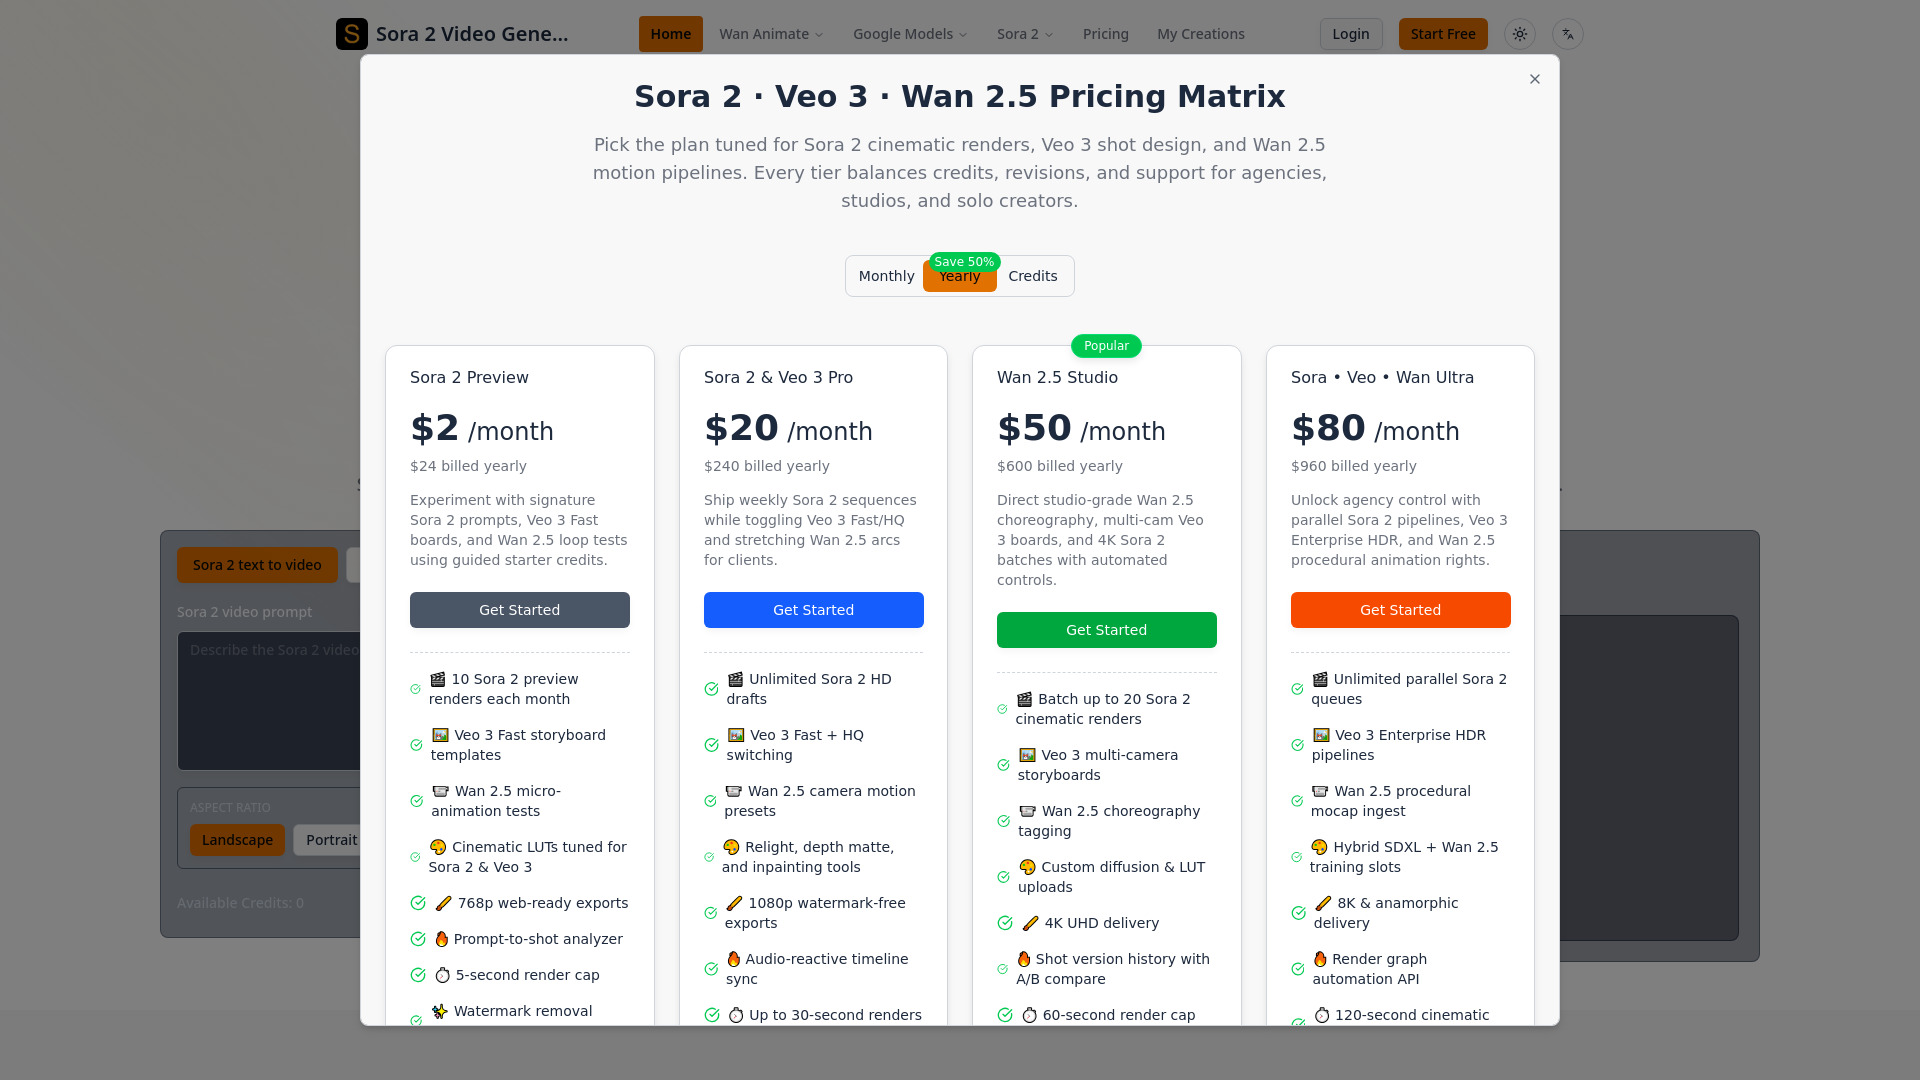This screenshot has height=1080, width=1920.
Task: Toggle light theme using the sun icon
Action: coord(1519,33)
